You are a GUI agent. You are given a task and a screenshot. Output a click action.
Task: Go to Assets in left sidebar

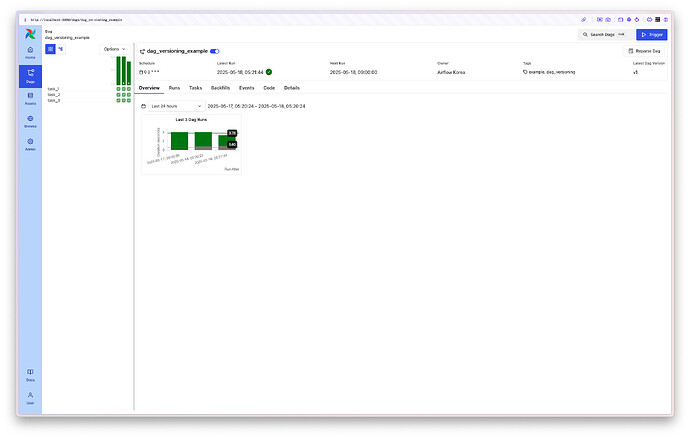[30, 96]
